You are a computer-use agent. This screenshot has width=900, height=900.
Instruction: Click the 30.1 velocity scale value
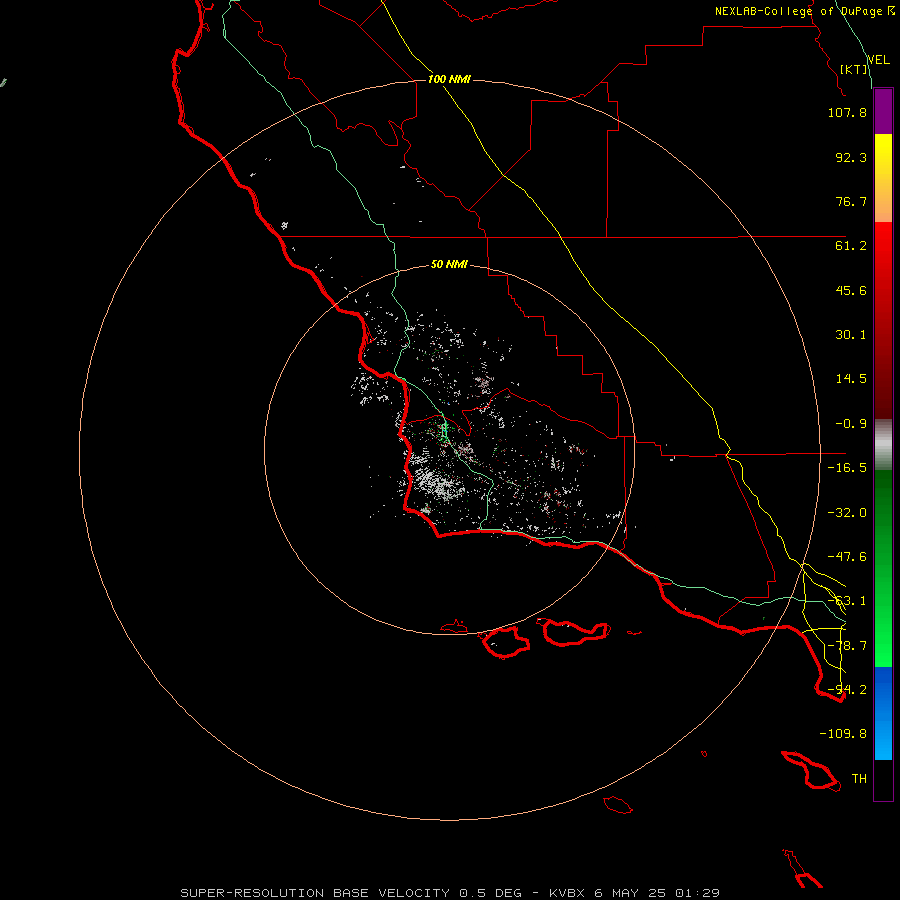[x=851, y=335]
